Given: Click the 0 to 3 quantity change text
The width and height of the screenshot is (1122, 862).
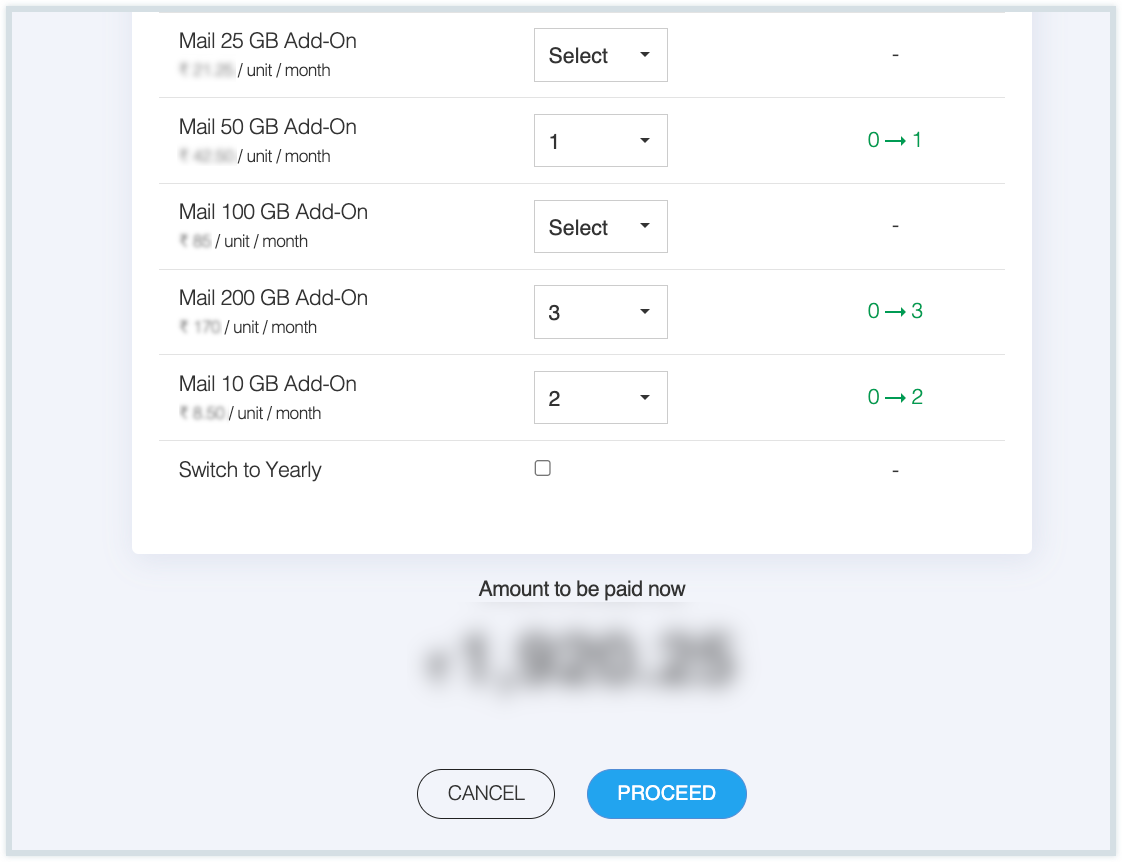Looking at the screenshot, I should [x=895, y=311].
